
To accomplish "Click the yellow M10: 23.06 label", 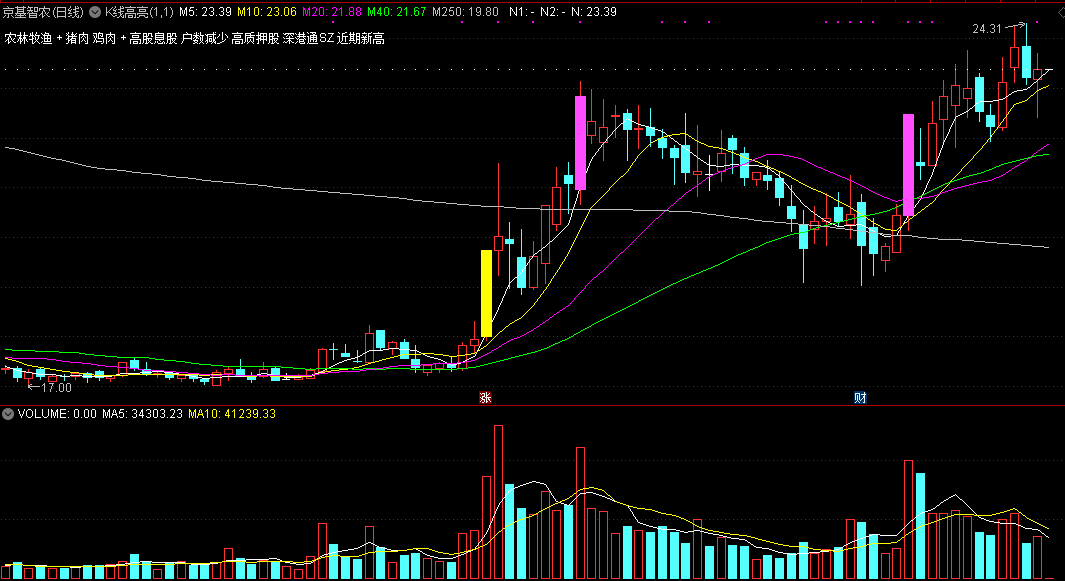I will pos(267,12).
